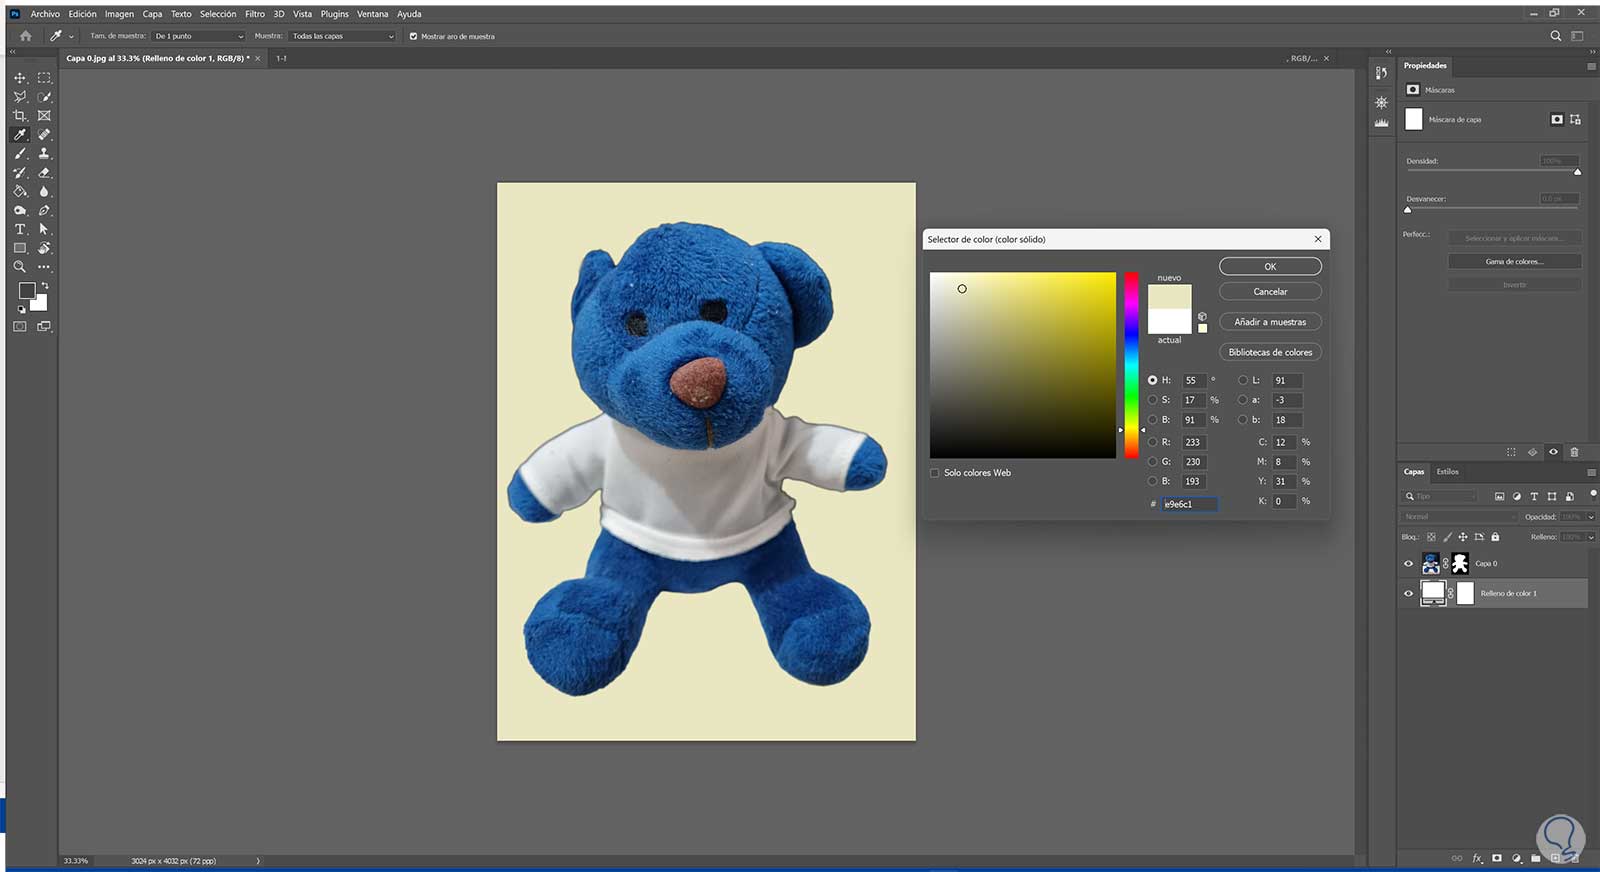Hide the Capa 0 layer
1600x872 pixels.
pos(1409,564)
